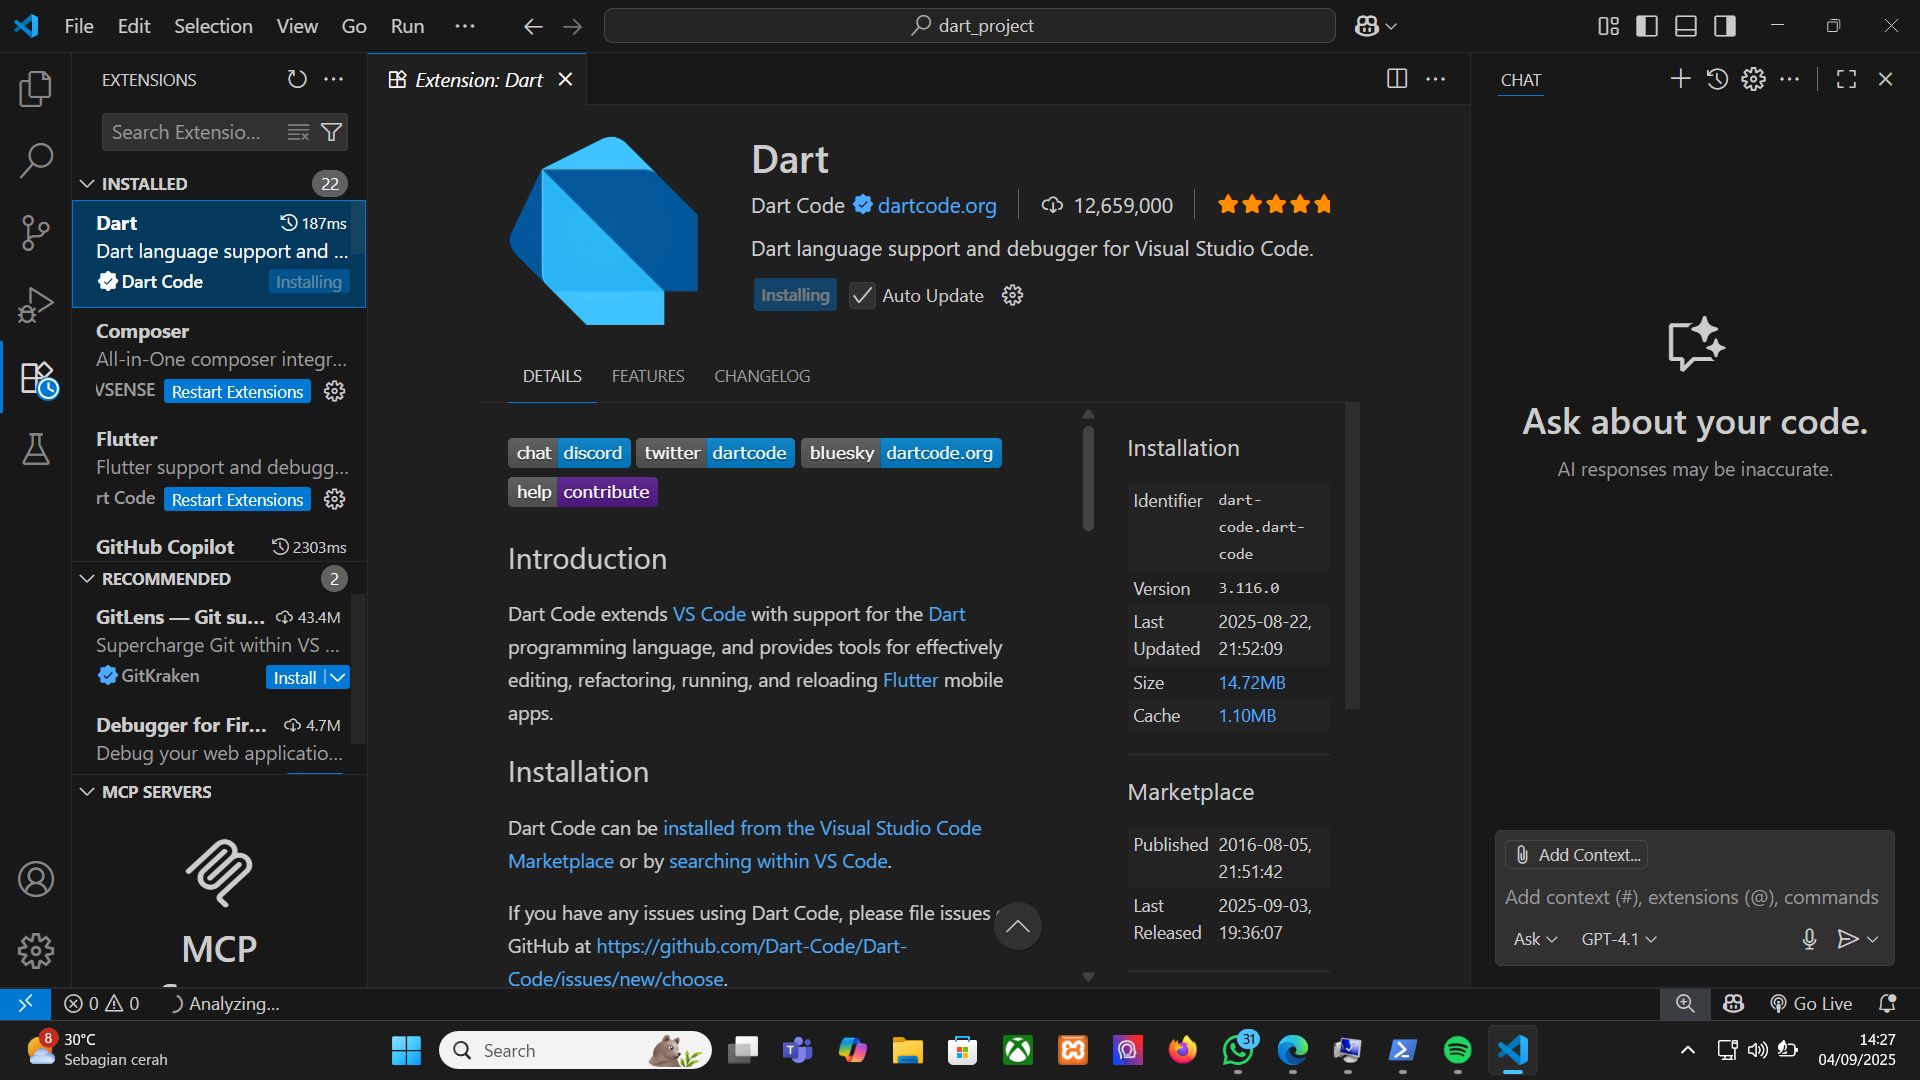Screen dimensions: 1920x1080
Task: Visit the dartcode.org link
Action: [x=936, y=206]
